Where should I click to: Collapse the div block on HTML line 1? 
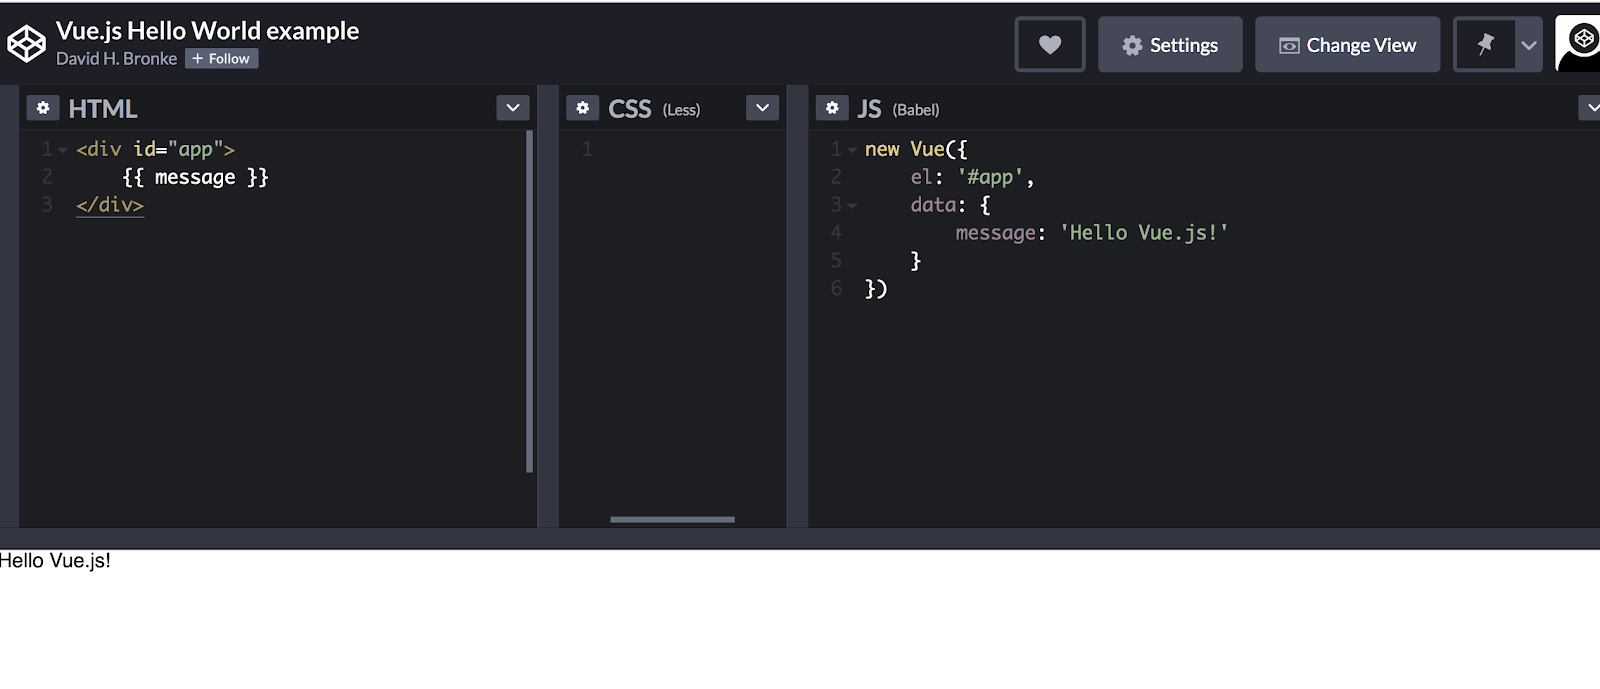tap(63, 150)
